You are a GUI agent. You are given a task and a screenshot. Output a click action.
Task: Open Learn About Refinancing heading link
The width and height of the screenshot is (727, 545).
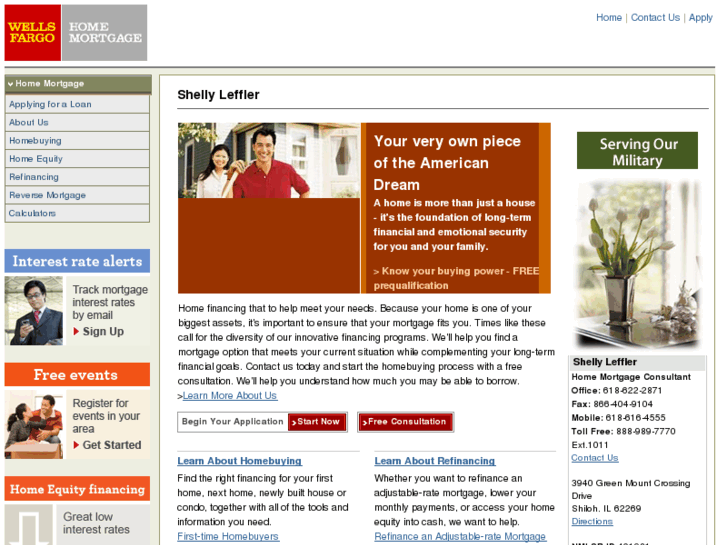435,461
